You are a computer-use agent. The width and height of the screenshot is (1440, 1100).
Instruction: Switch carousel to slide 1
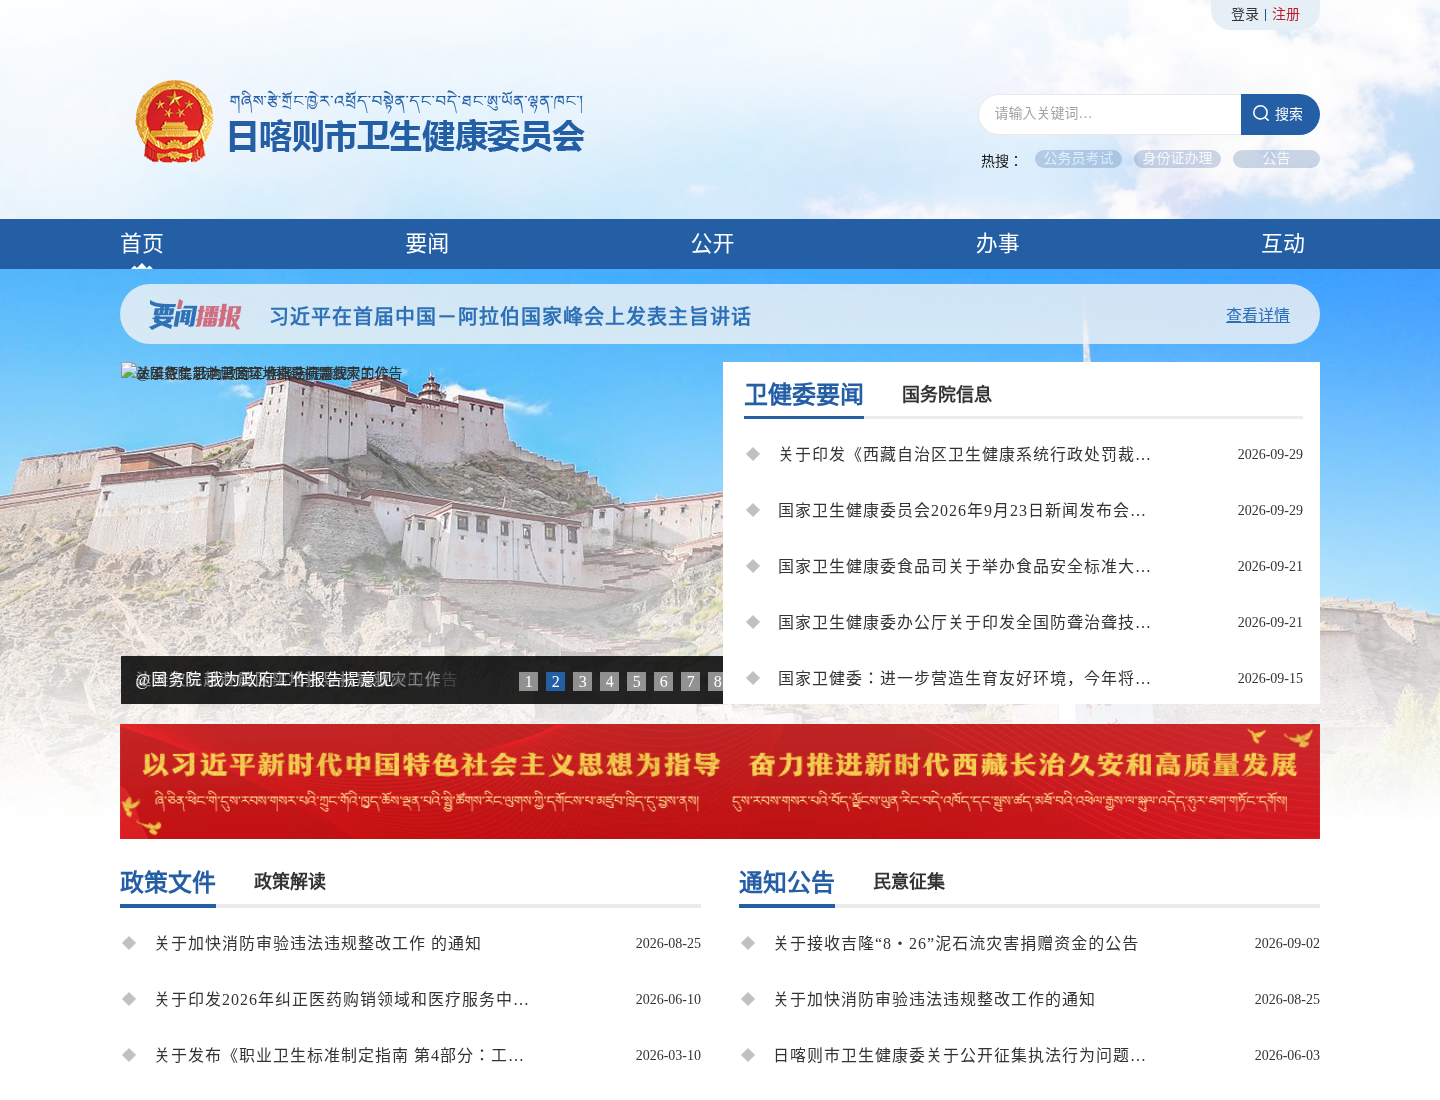(529, 681)
